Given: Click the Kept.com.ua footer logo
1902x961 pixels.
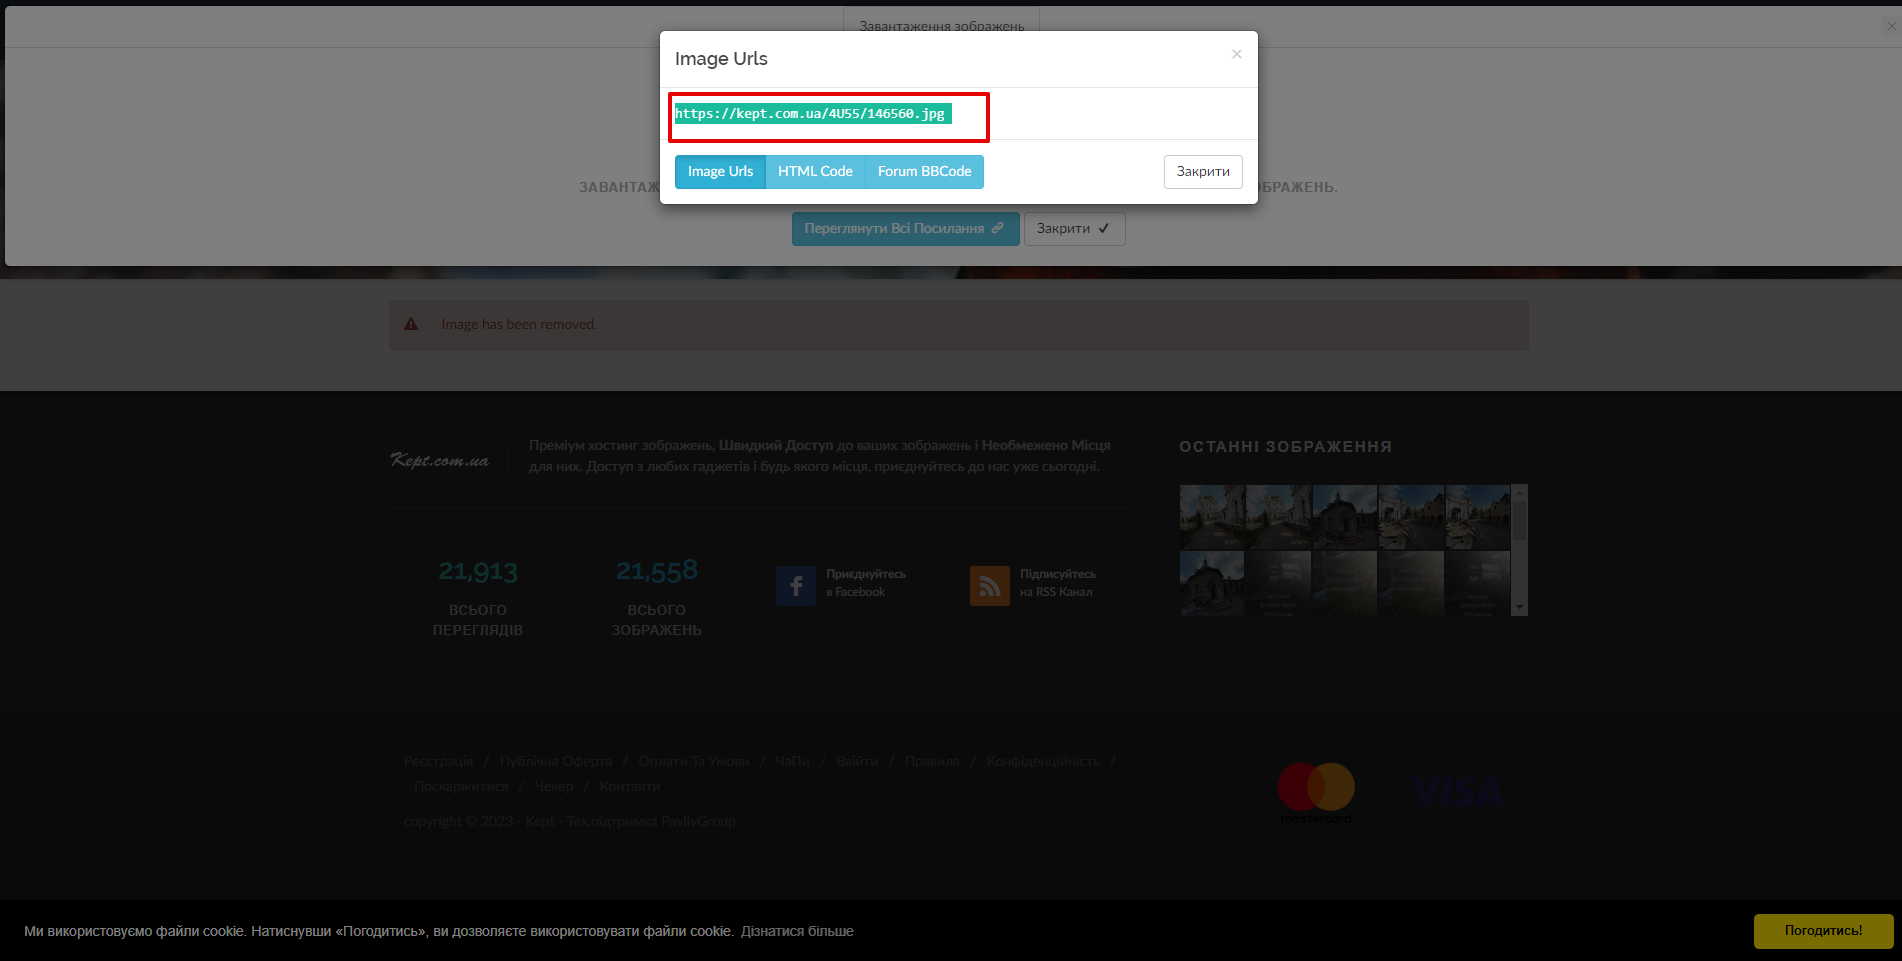Looking at the screenshot, I should pyautogui.click(x=439, y=460).
